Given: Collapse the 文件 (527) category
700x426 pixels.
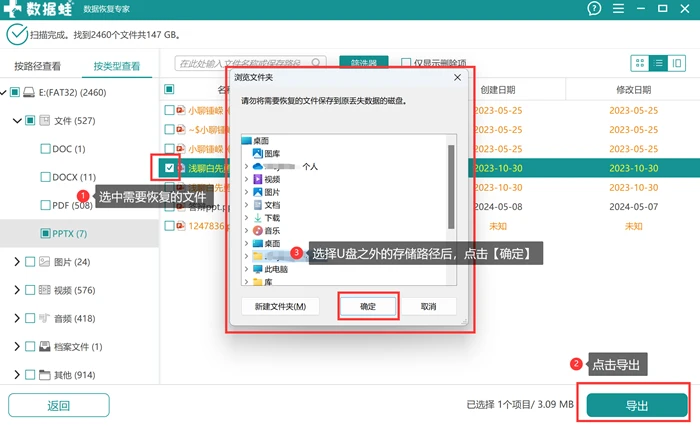Looking at the screenshot, I should pos(17,121).
